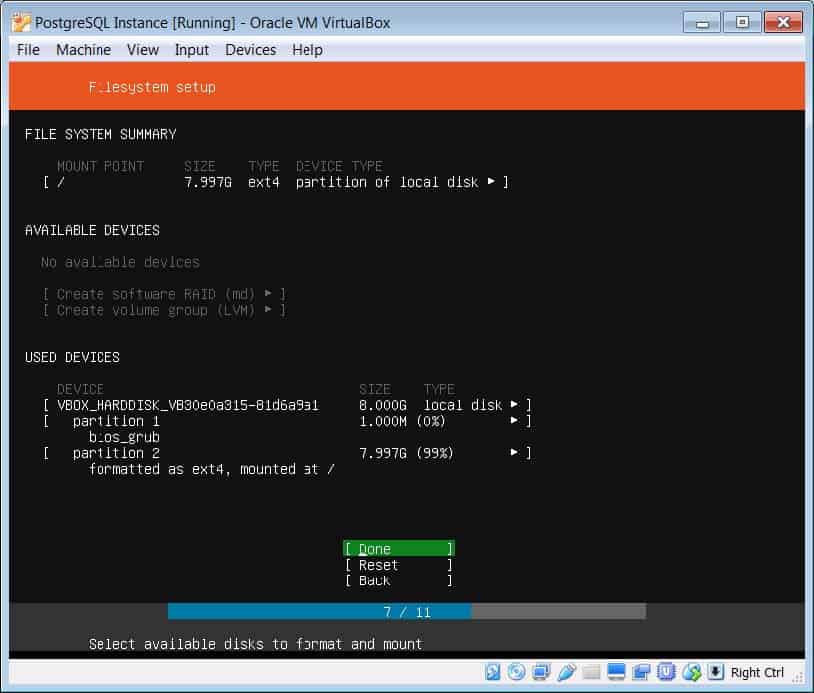Click the video capture indicator icon
This screenshot has height=693, width=814.
(641, 672)
